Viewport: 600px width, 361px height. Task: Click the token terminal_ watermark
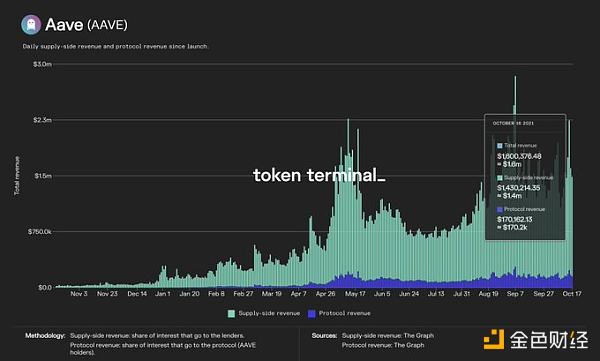[319, 175]
